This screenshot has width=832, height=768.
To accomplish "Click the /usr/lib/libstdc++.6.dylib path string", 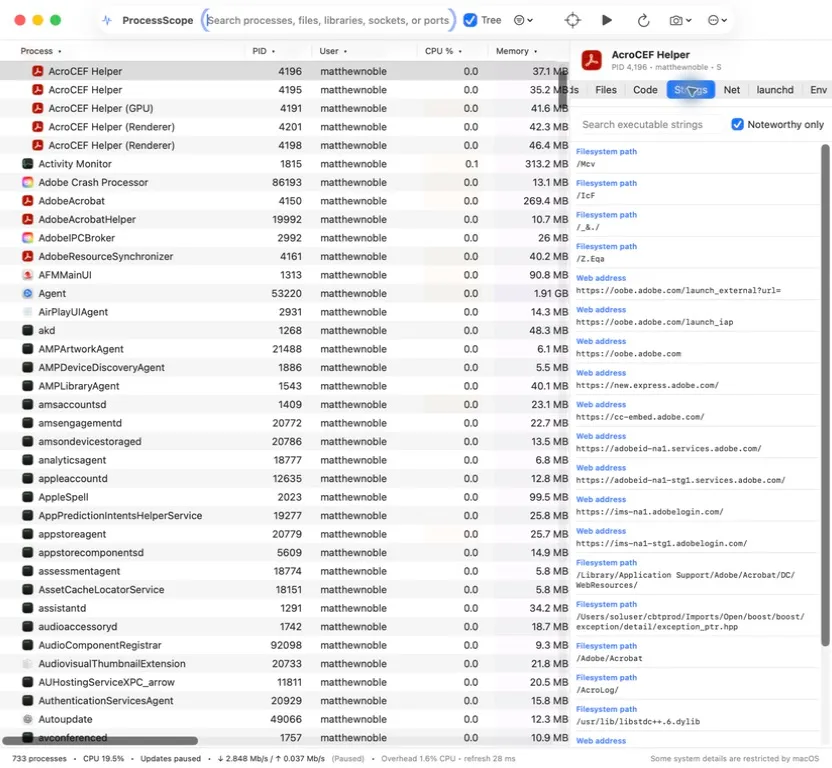I will tap(638, 722).
